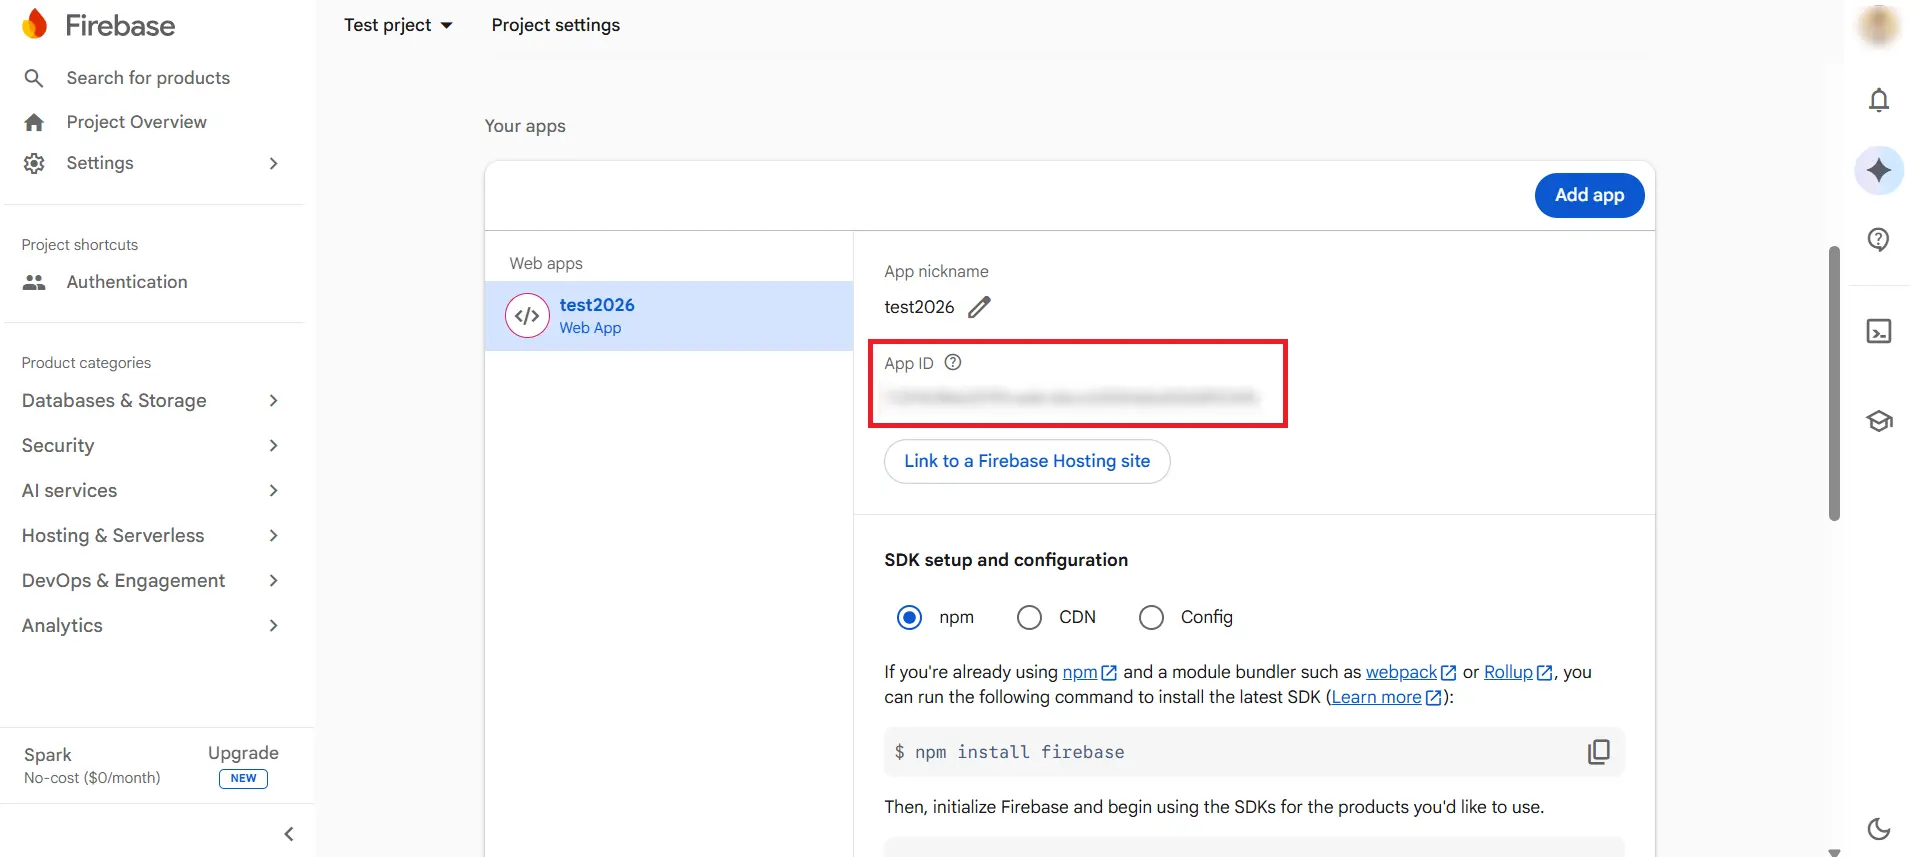Open Gemini sparkle assistant
The image size is (1913, 857).
[x=1879, y=170]
